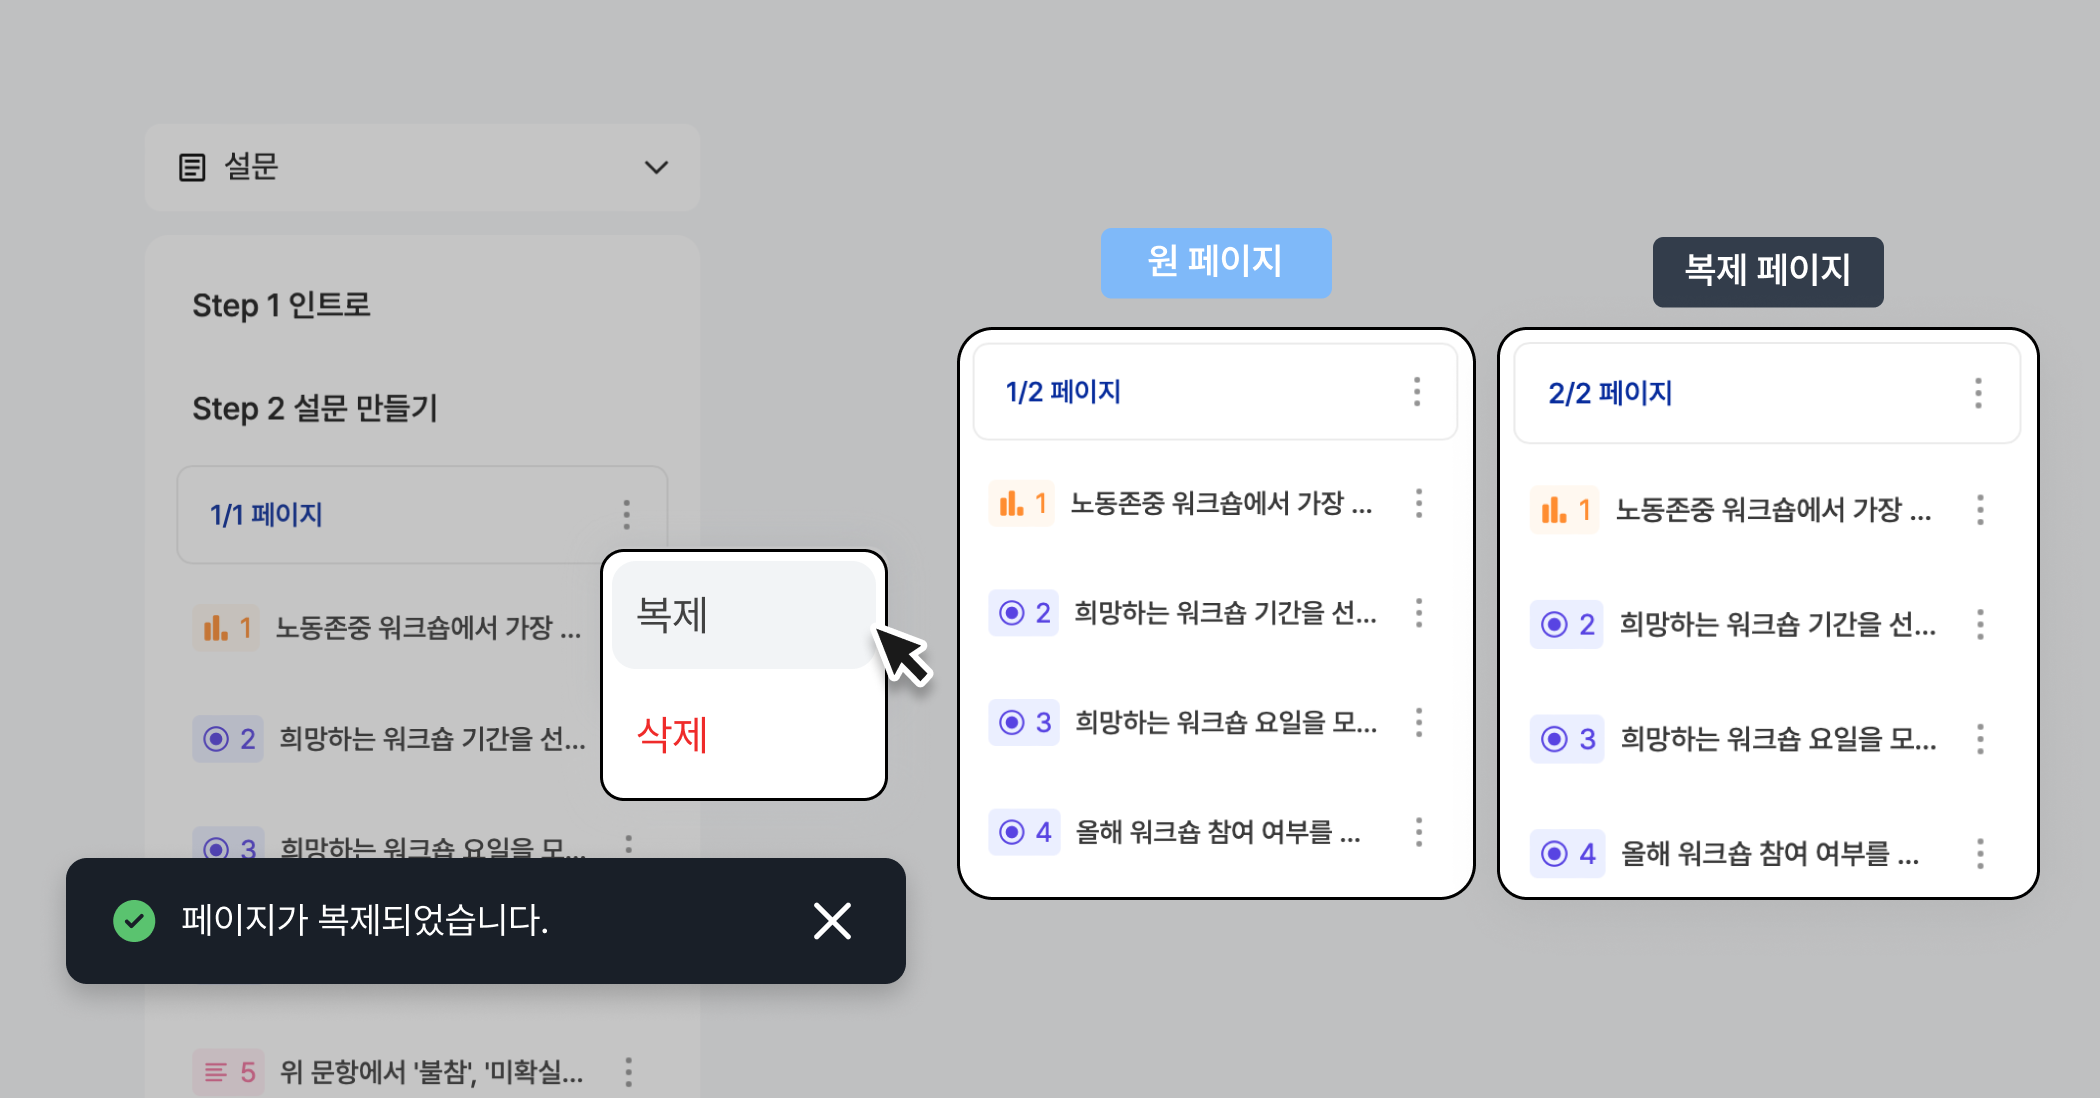The height and width of the screenshot is (1098, 2100).
Task: Click the 복제 페이지 label button
Action: [x=1767, y=271]
